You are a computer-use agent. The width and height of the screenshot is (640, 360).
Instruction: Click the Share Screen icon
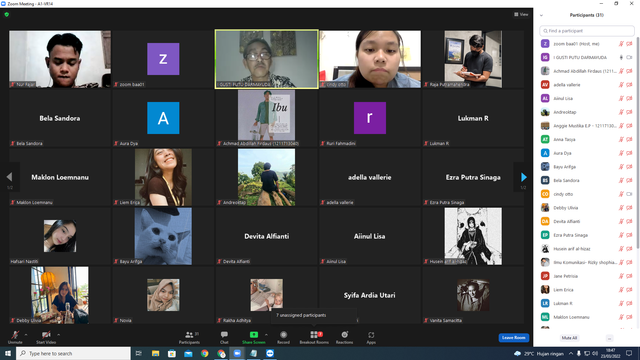pos(253,335)
